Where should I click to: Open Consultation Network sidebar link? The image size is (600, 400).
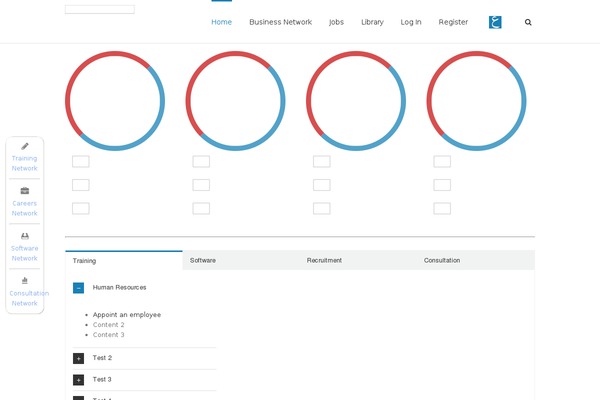tap(29, 298)
